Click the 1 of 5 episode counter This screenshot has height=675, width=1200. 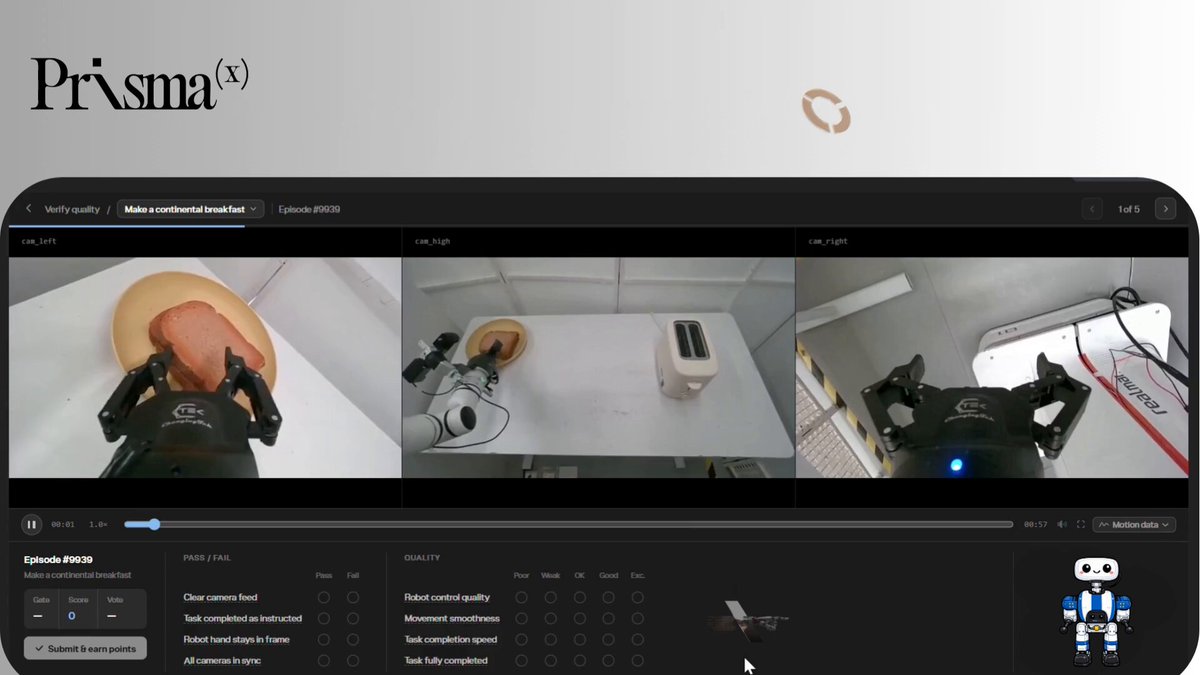tap(1129, 209)
